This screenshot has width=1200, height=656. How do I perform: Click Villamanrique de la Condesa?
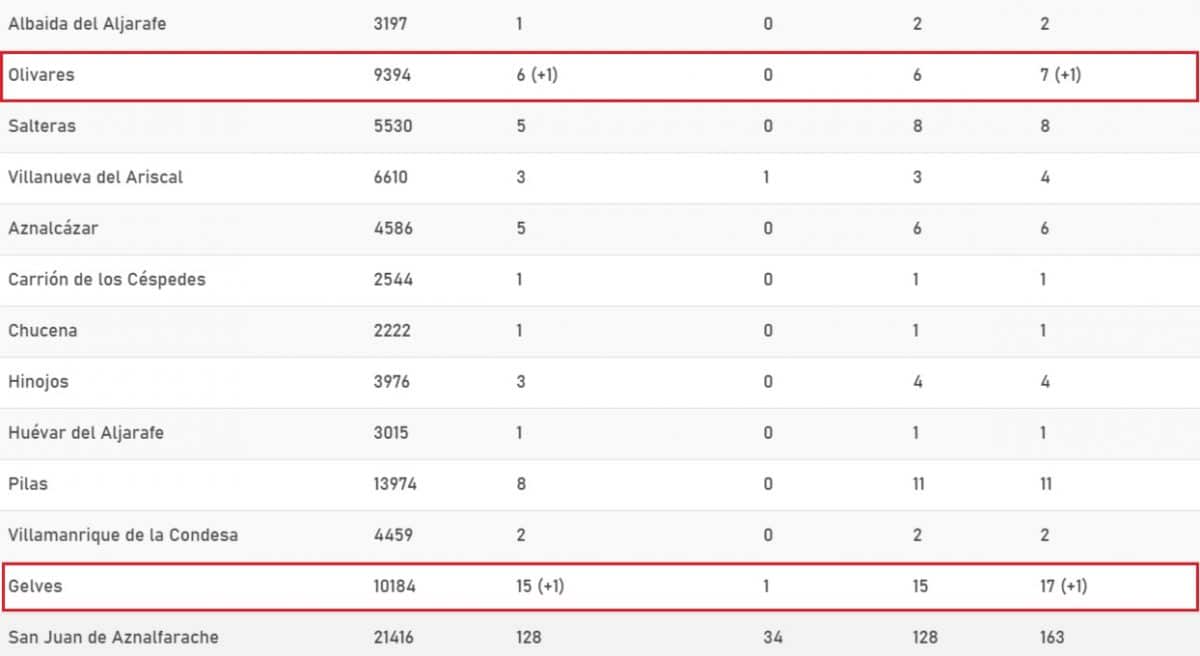point(123,535)
